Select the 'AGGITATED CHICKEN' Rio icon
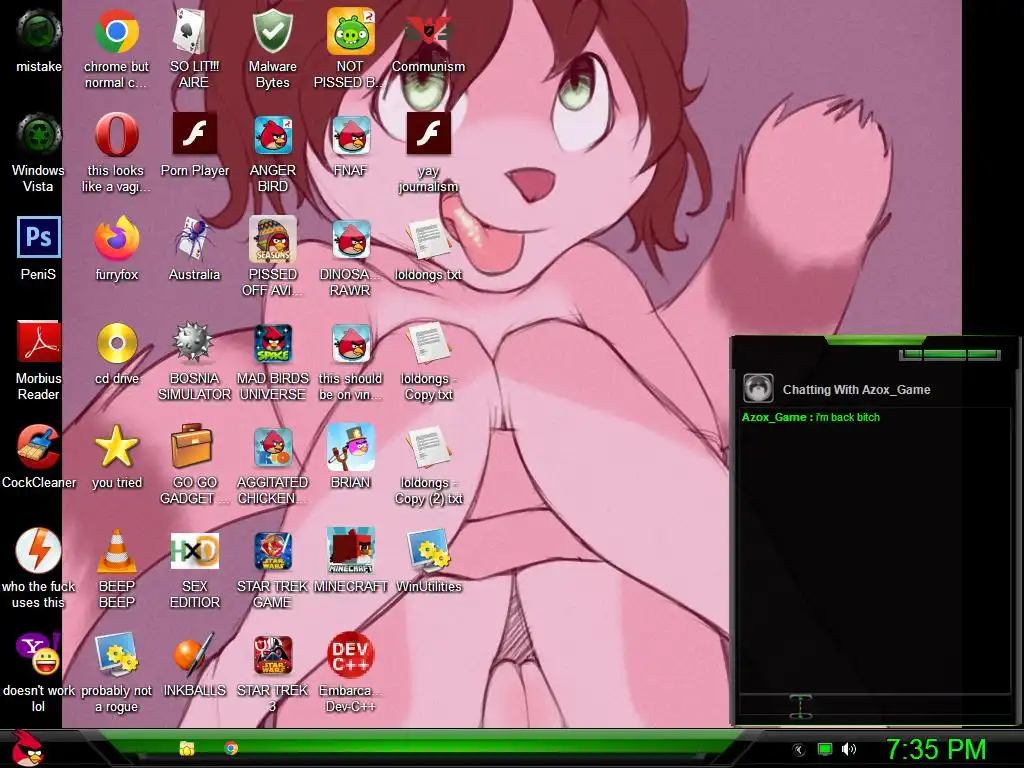 (272, 446)
